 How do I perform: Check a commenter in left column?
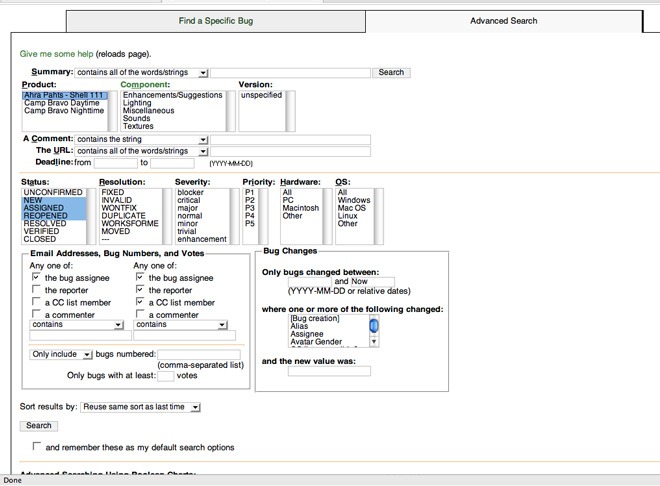click(x=36, y=314)
